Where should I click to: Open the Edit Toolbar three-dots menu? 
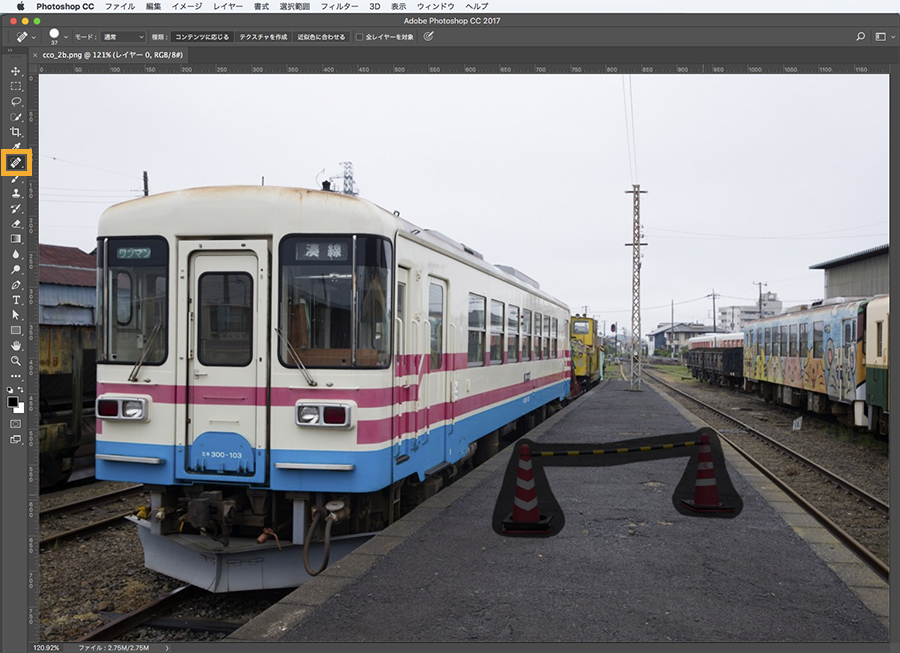15,376
